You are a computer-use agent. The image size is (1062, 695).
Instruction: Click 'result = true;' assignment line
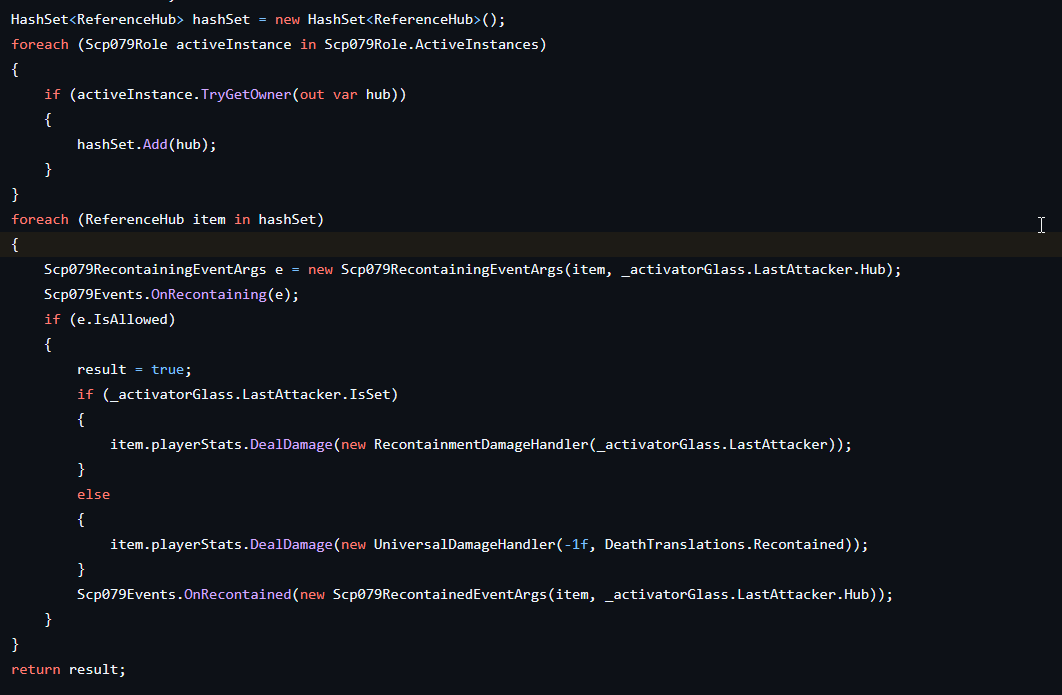[134, 369]
